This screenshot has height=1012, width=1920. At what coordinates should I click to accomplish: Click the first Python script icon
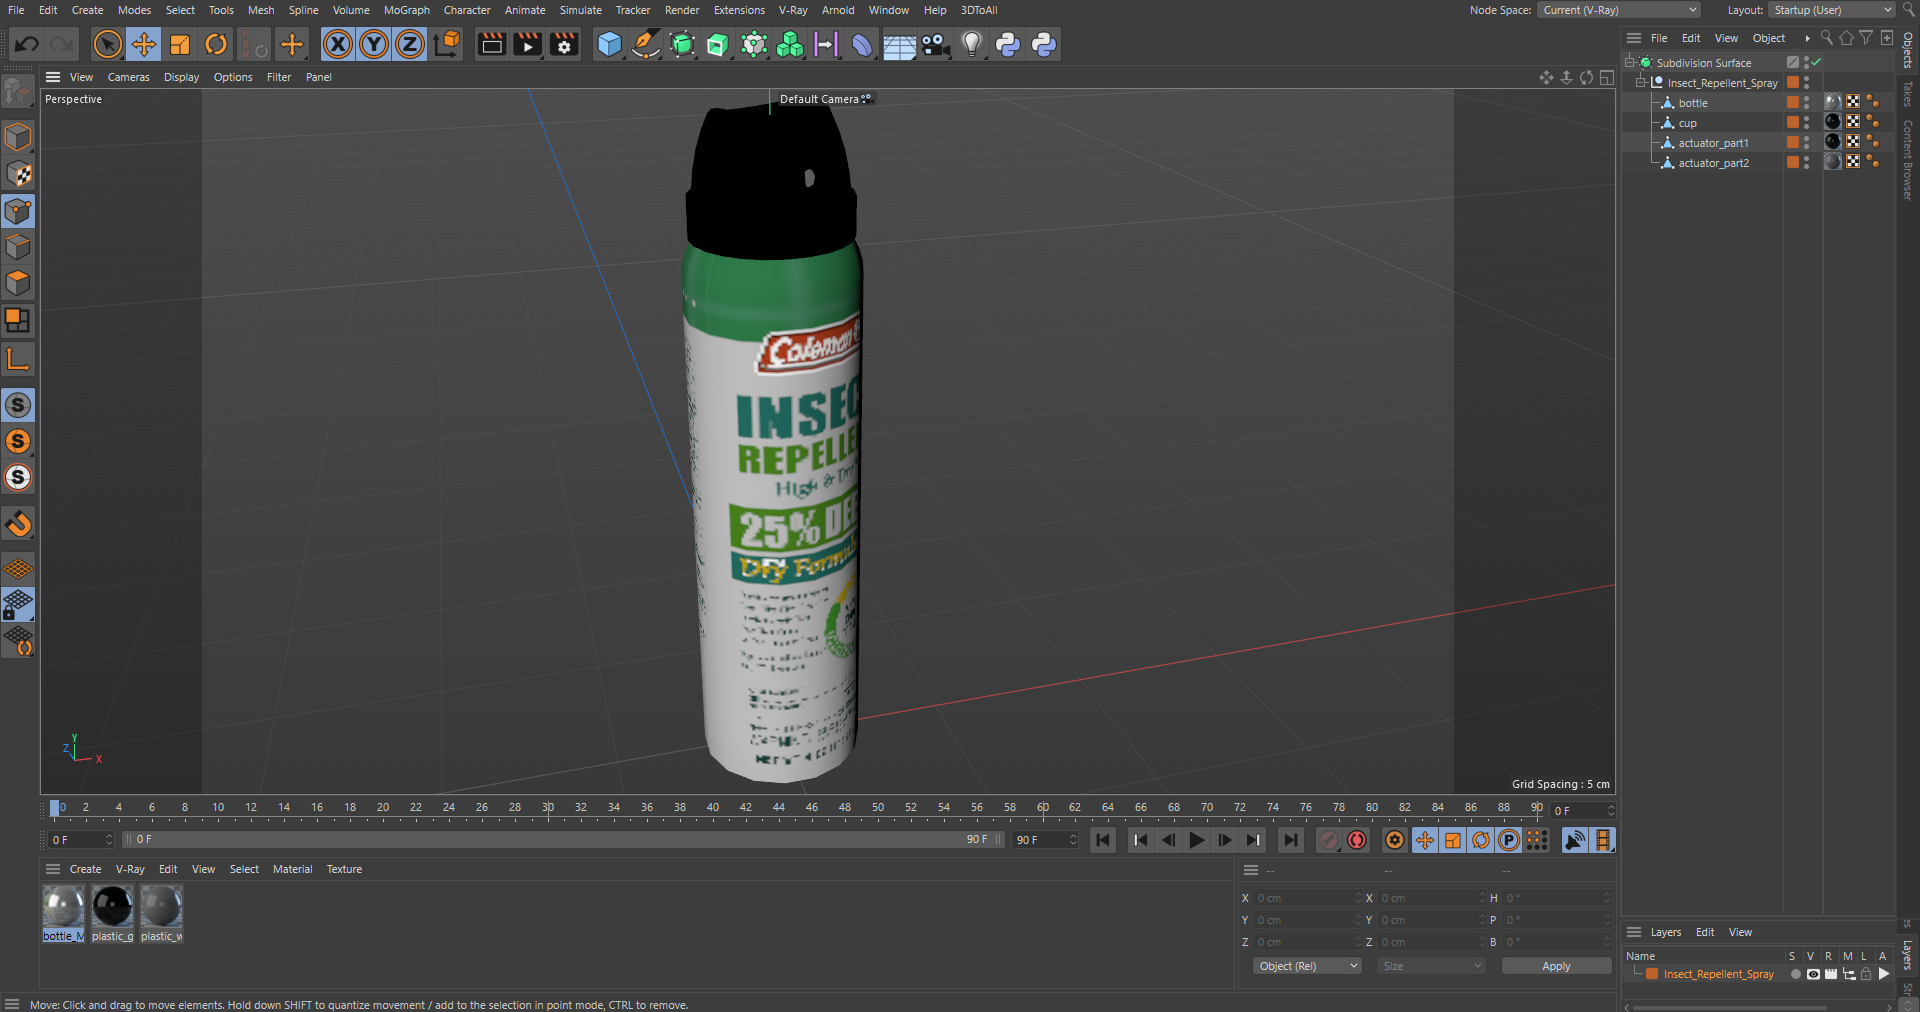[1008, 44]
